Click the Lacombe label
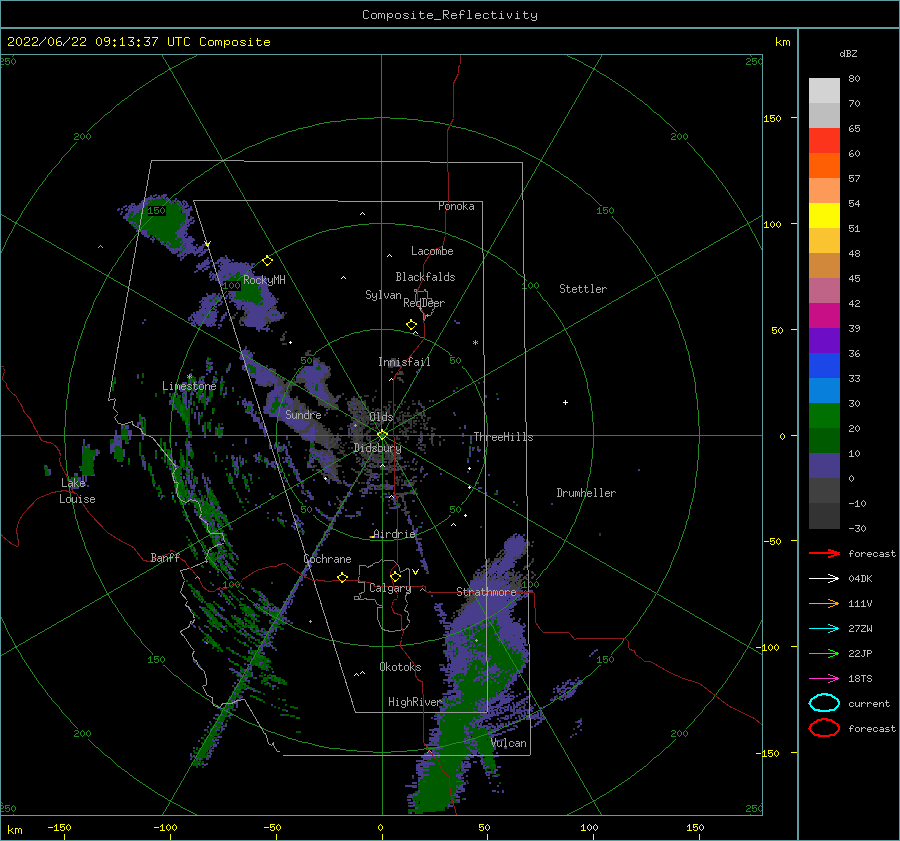The height and width of the screenshot is (841, 900). point(432,251)
